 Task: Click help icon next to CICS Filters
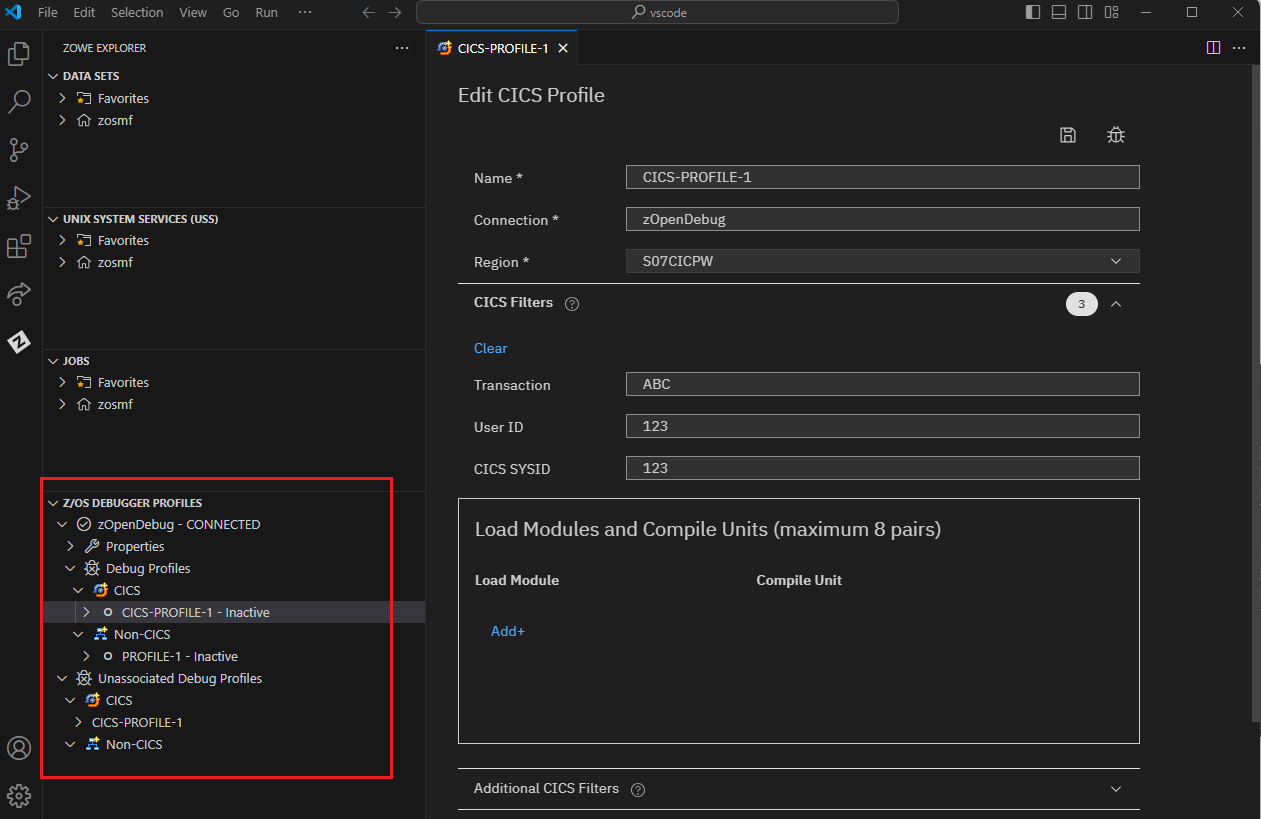572,304
